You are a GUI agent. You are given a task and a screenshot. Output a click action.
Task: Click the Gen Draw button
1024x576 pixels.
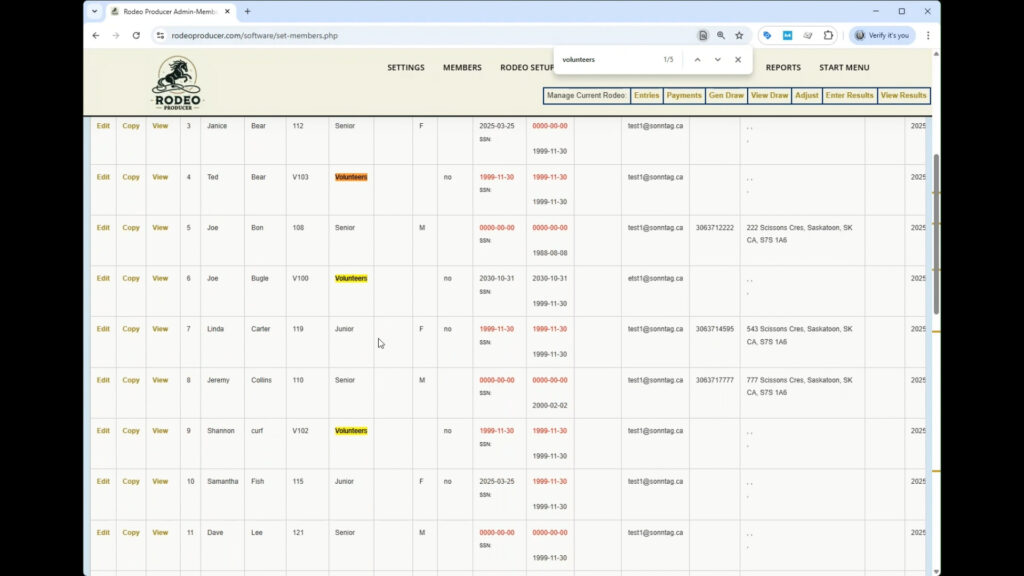coord(726,95)
